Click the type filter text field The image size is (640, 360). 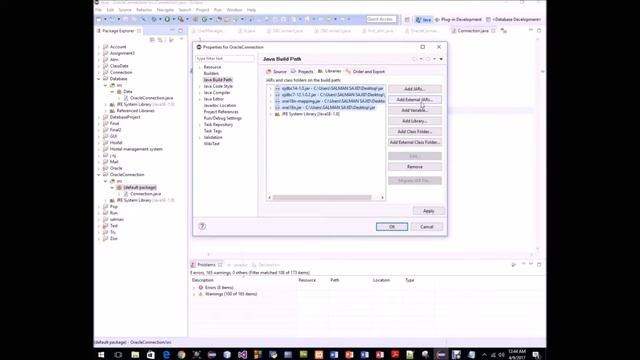[225, 59]
